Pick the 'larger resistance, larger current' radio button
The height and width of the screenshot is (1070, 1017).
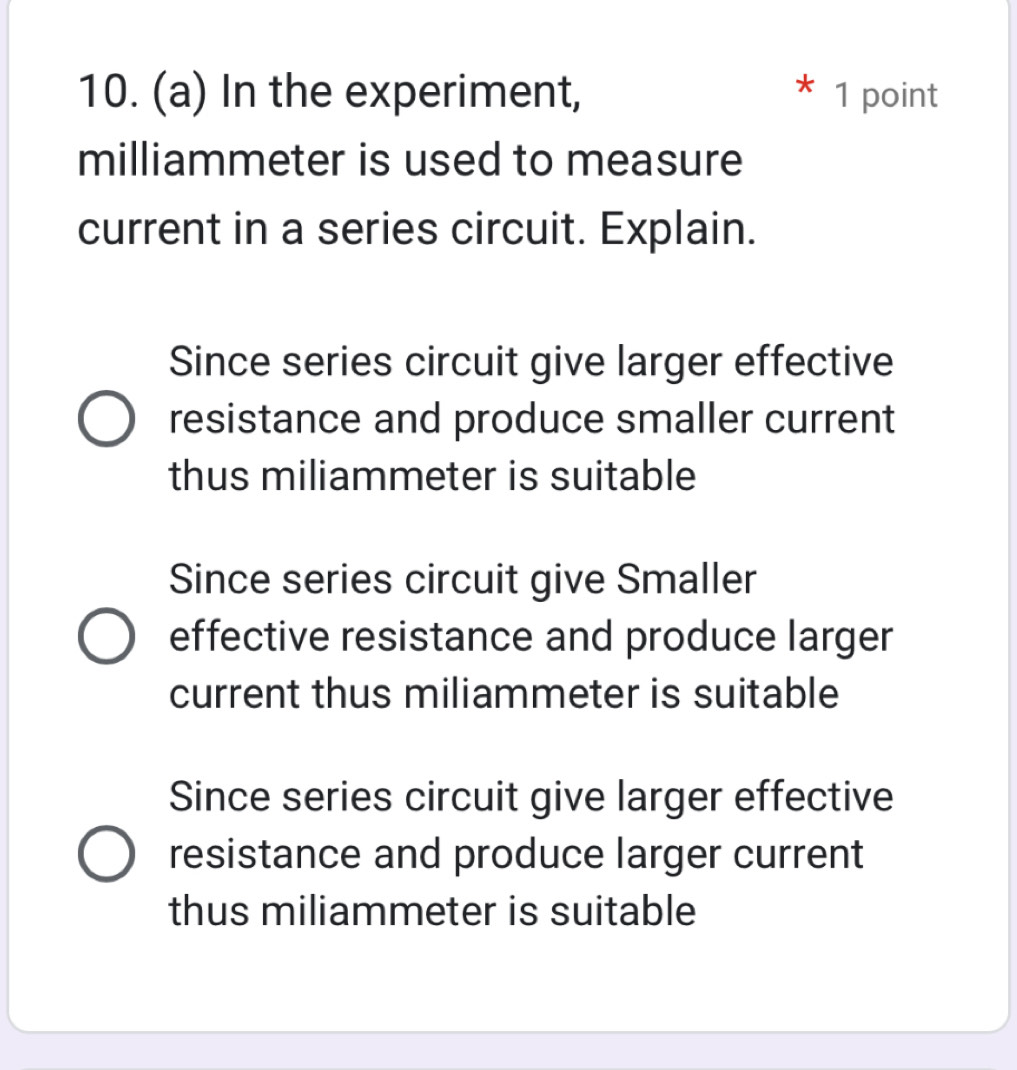[x=107, y=856]
